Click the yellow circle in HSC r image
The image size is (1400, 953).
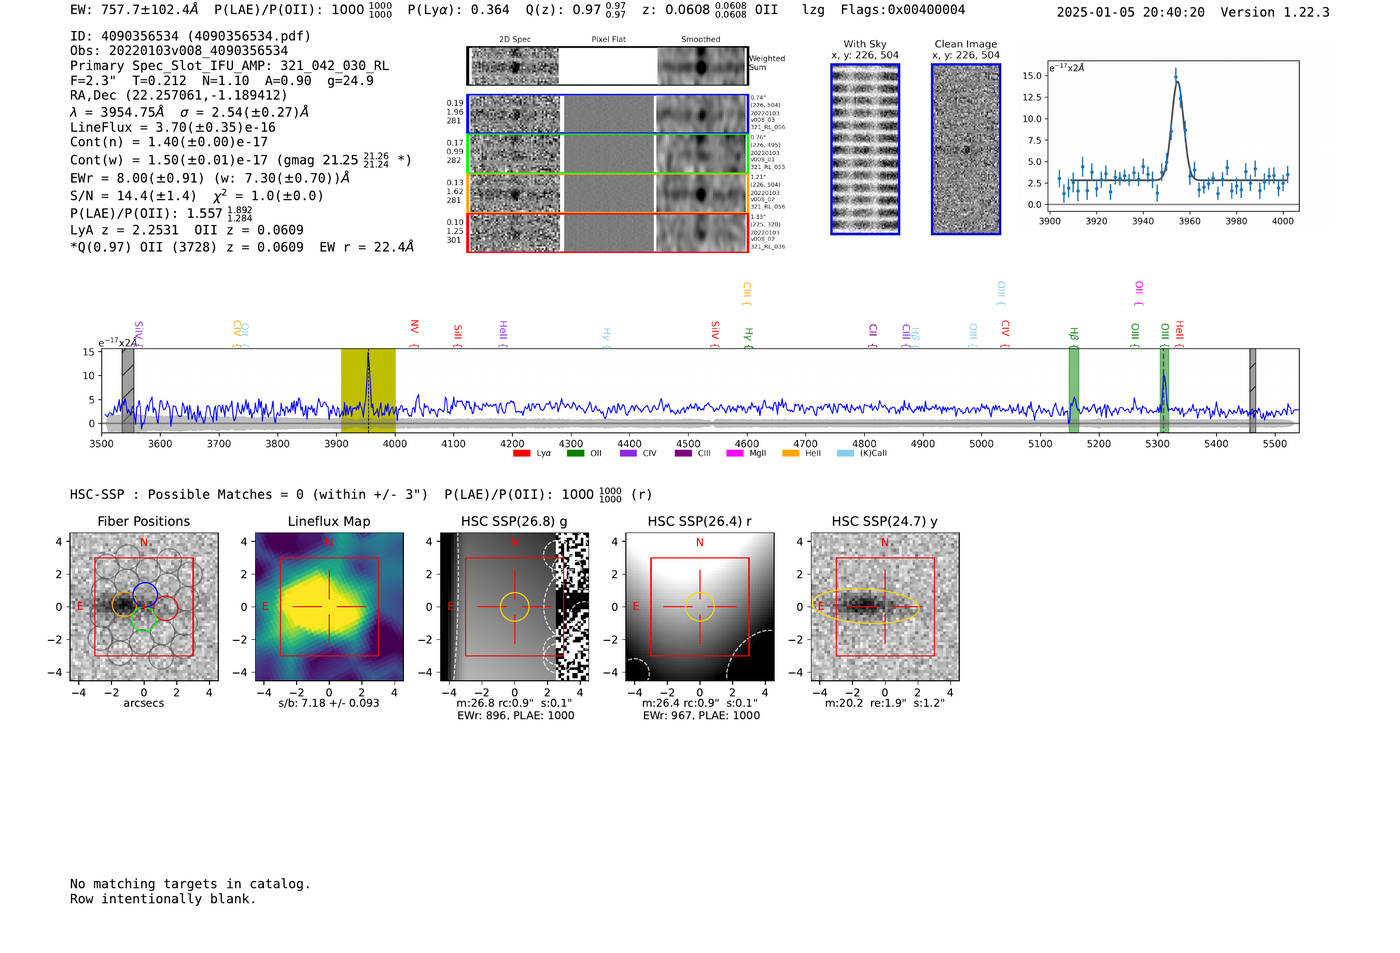(700, 607)
